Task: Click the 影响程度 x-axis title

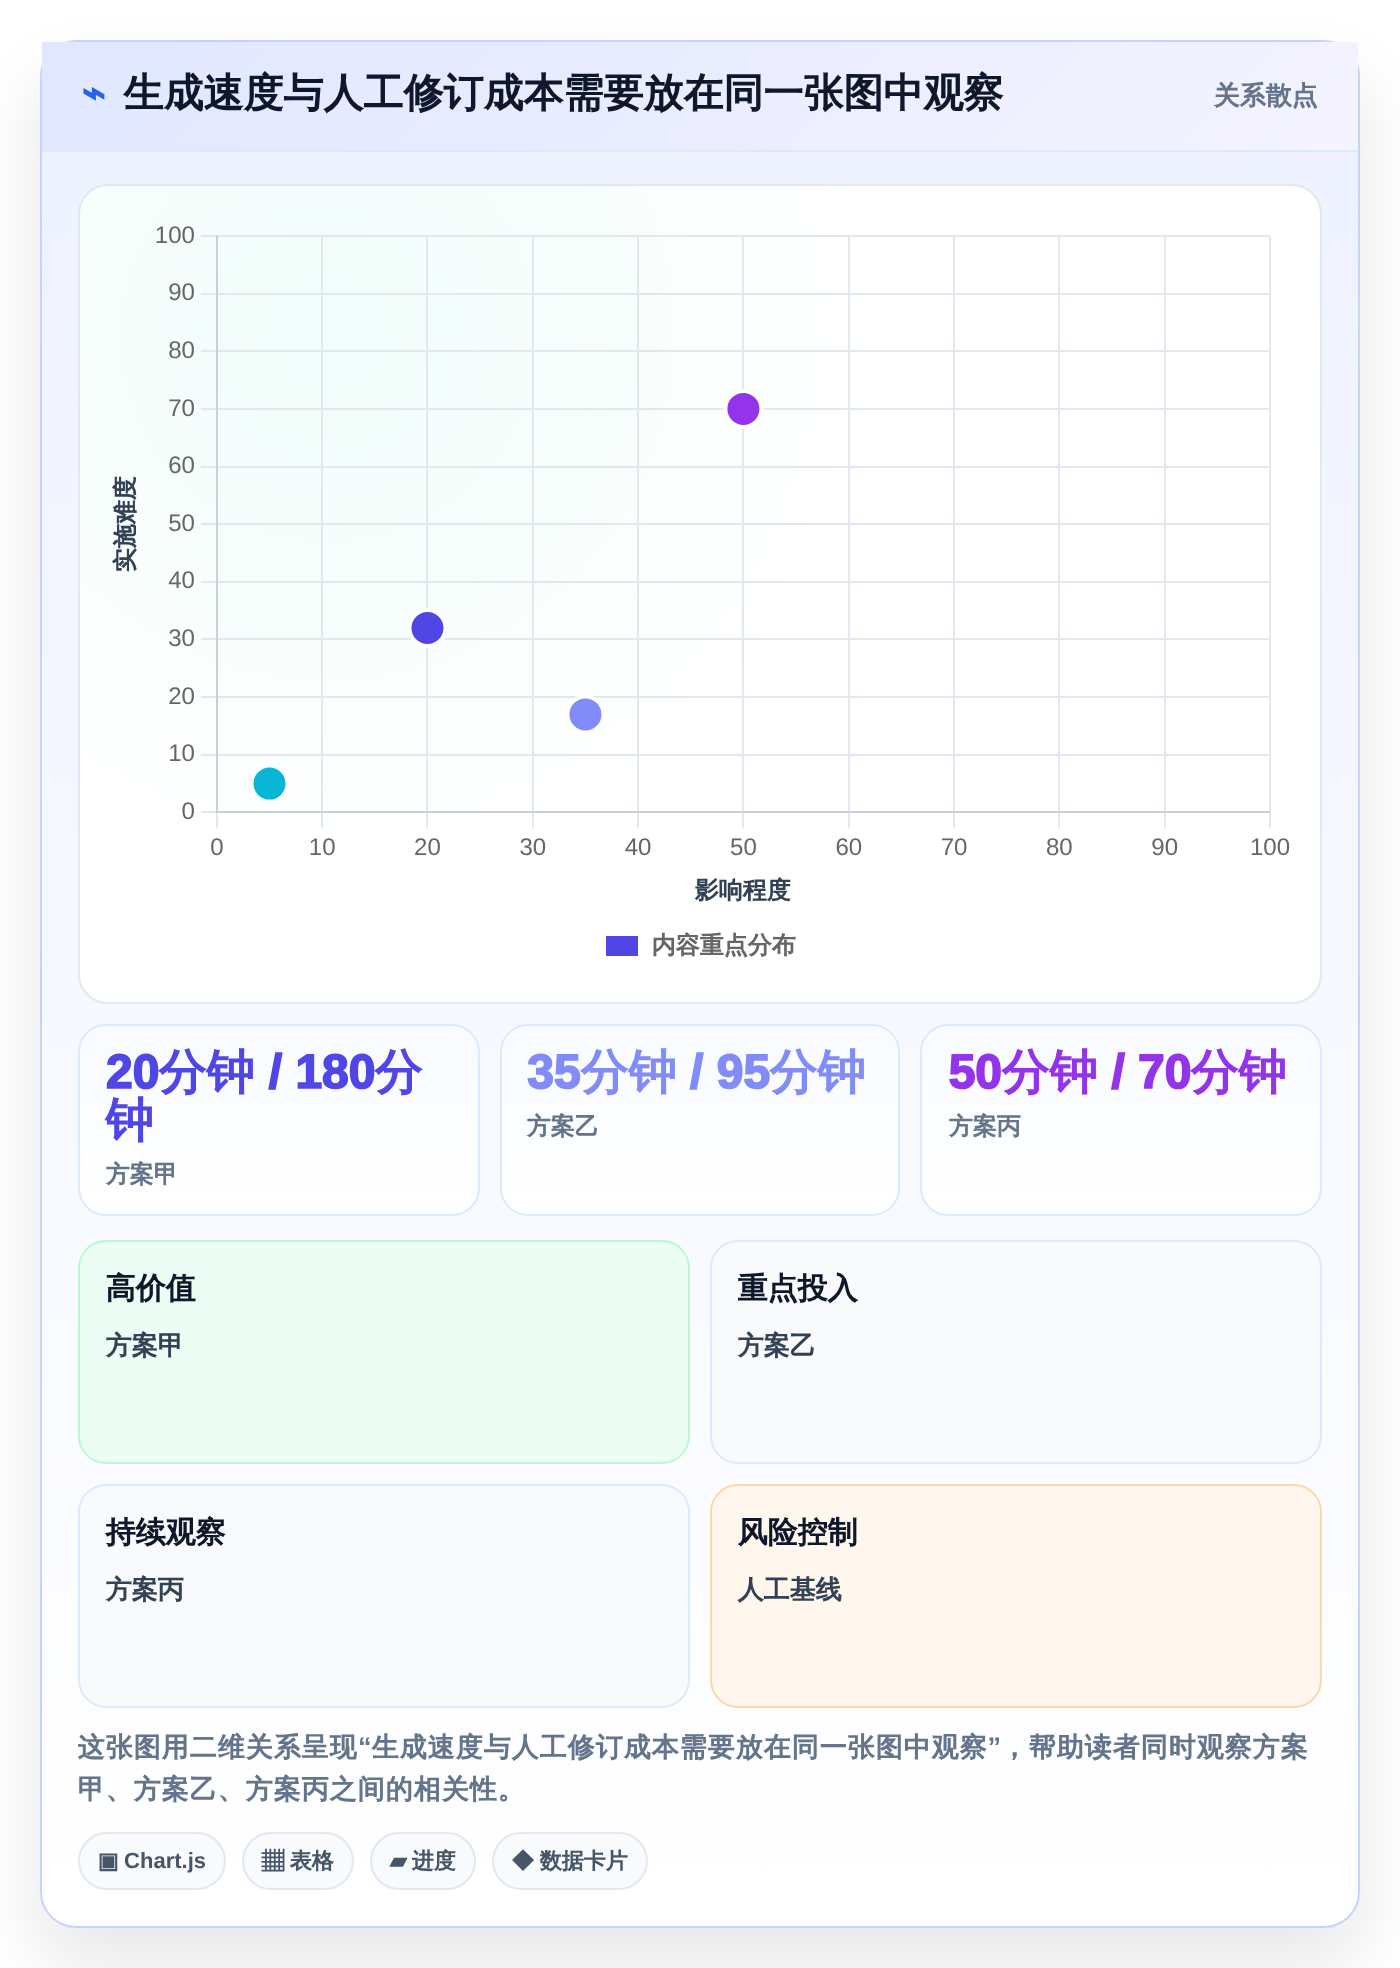Action: coord(743,890)
